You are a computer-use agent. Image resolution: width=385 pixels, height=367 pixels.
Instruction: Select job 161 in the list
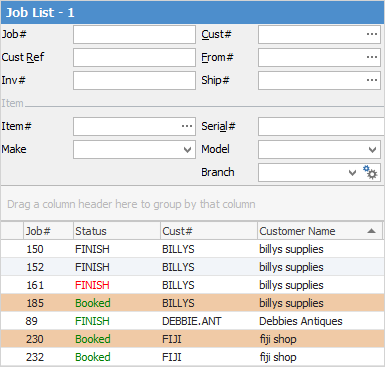[192, 285]
